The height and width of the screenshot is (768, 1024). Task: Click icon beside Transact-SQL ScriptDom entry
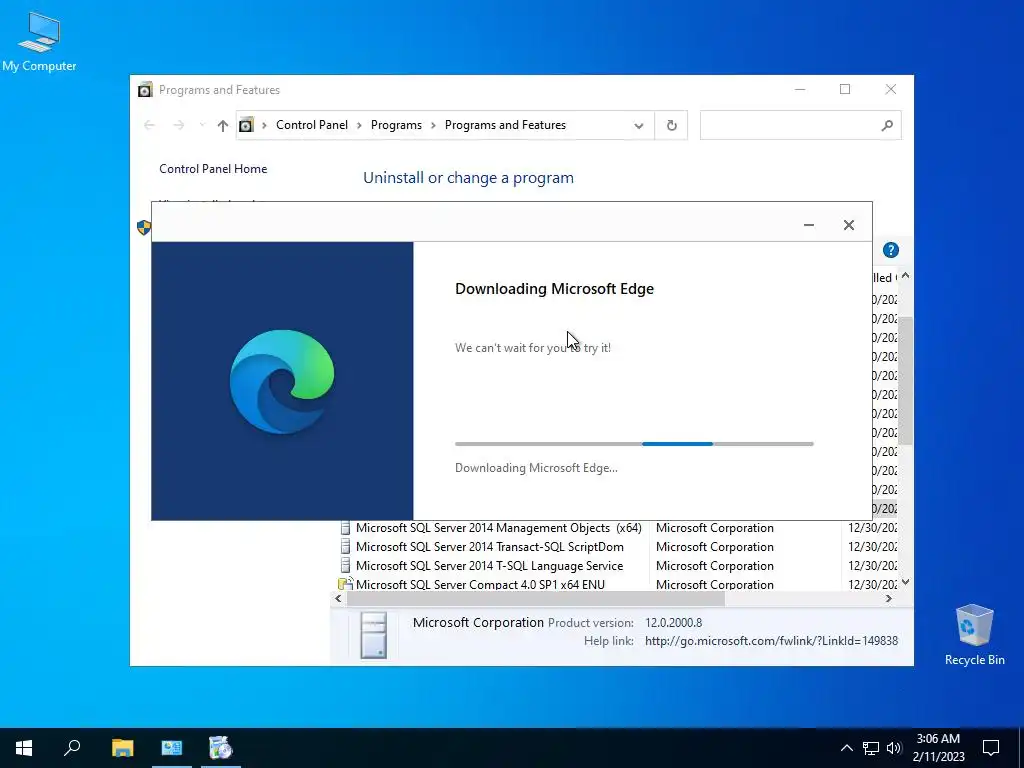point(345,547)
